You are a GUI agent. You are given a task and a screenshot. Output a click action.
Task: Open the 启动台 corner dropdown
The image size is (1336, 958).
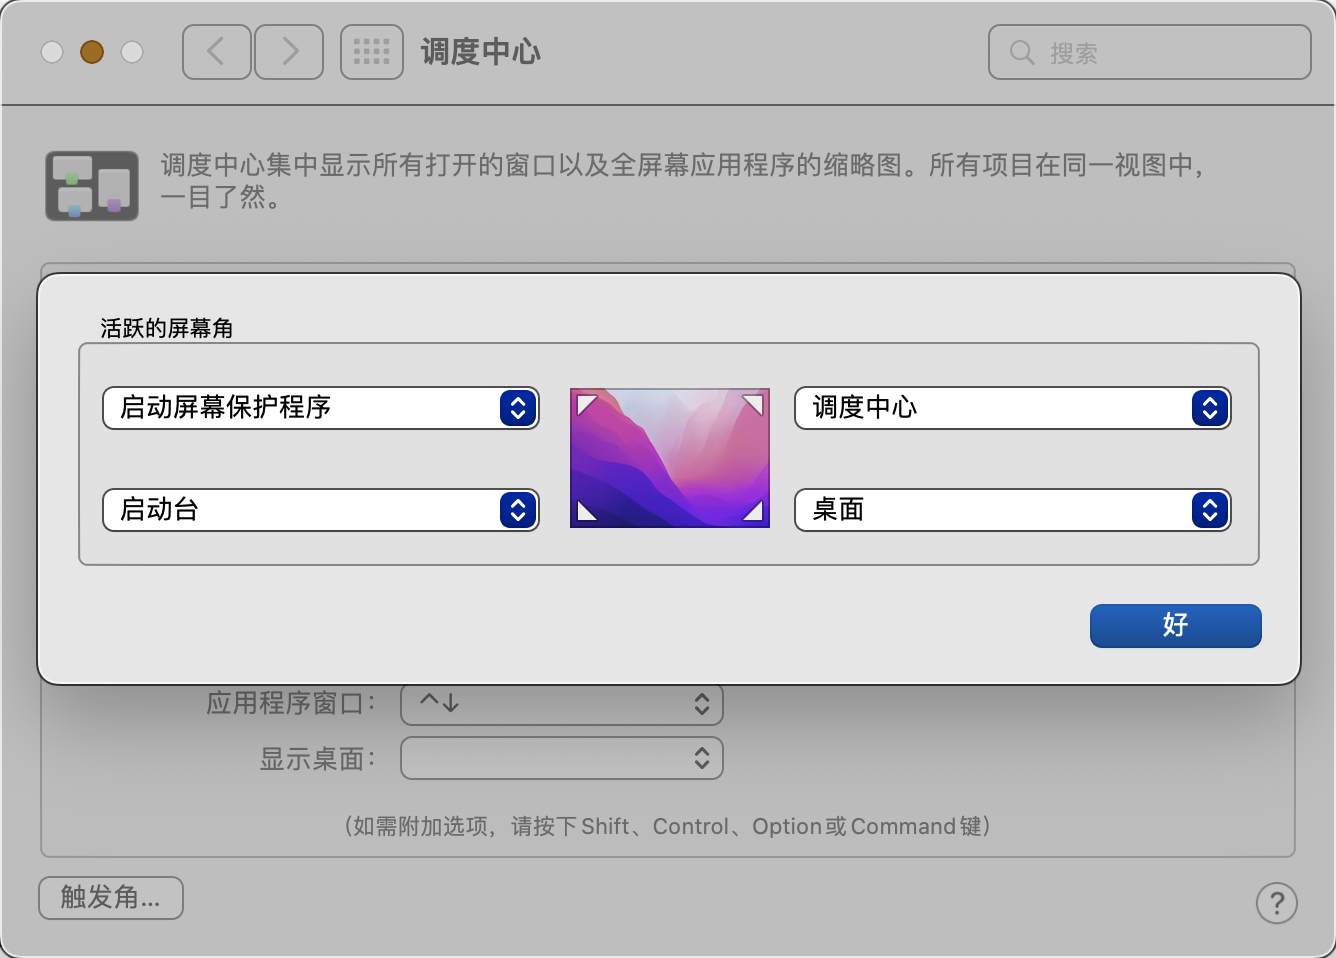click(320, 510)
